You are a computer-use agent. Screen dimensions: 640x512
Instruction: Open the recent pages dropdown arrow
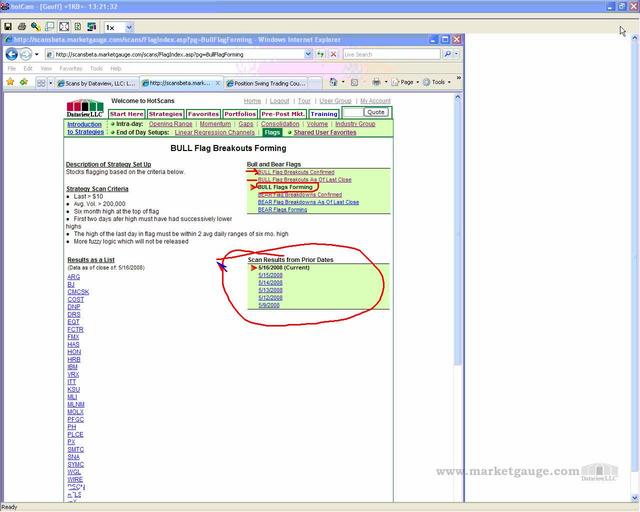click(x=37, y=54)
